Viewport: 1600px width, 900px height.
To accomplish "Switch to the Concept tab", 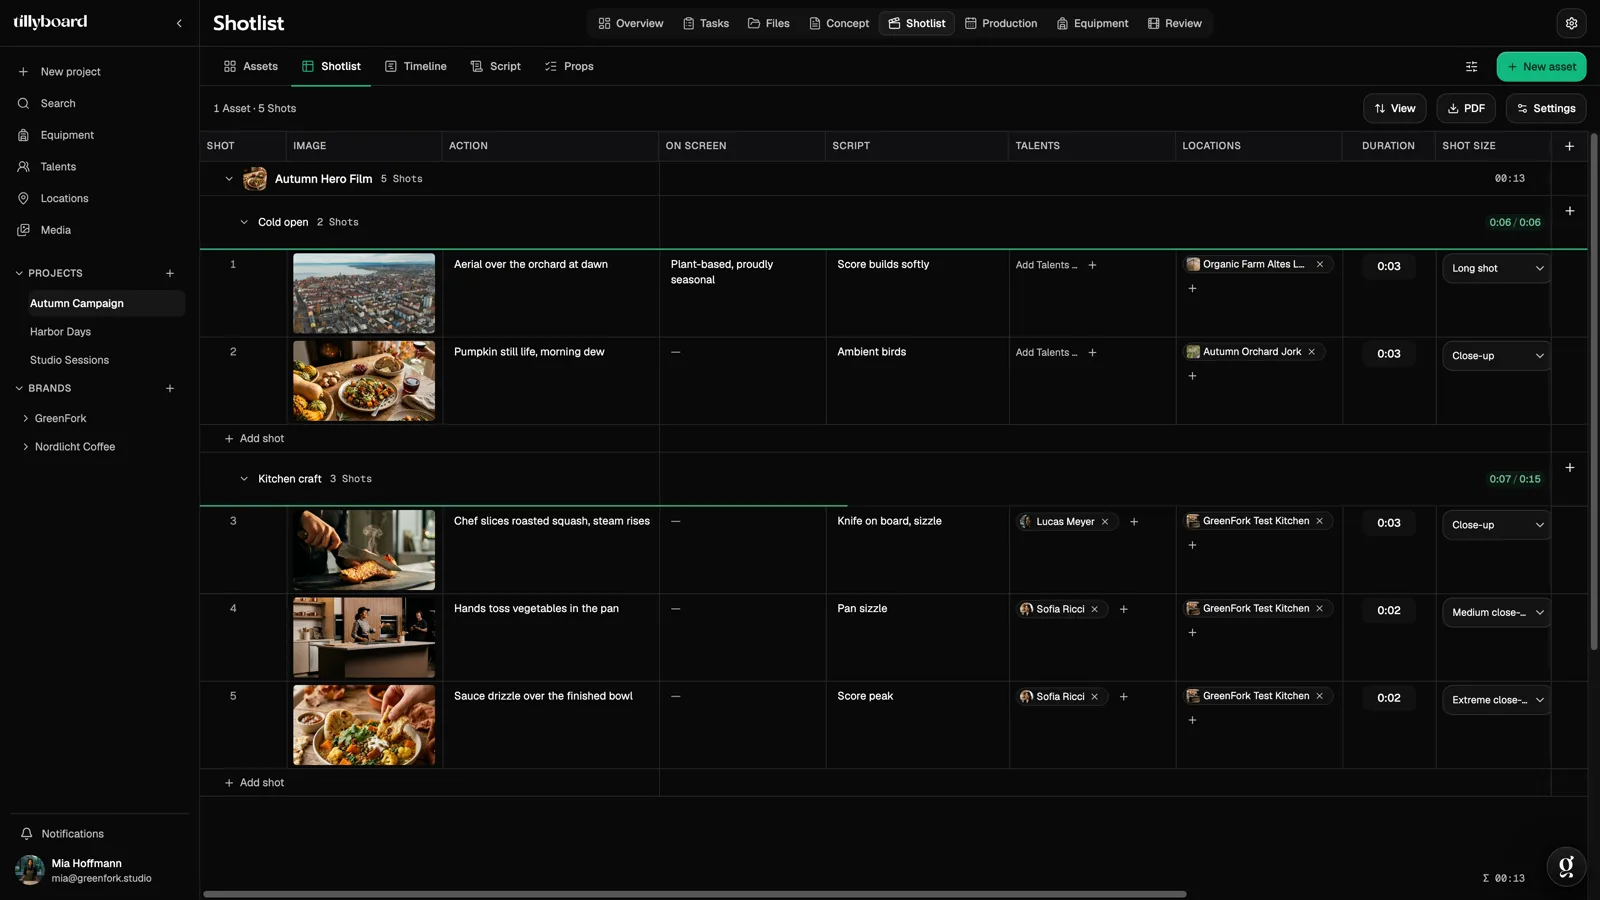I will (x=839, y=23).
